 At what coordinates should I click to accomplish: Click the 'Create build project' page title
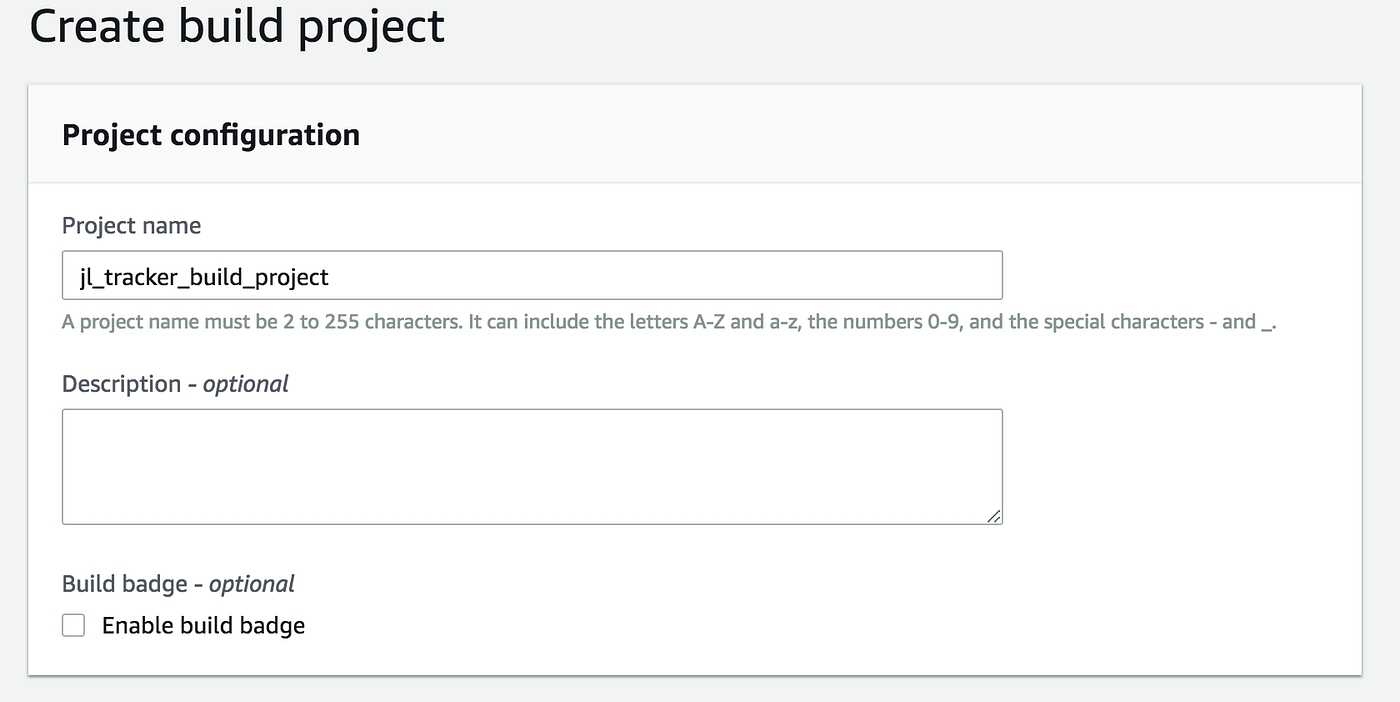(x=237, y=26)
